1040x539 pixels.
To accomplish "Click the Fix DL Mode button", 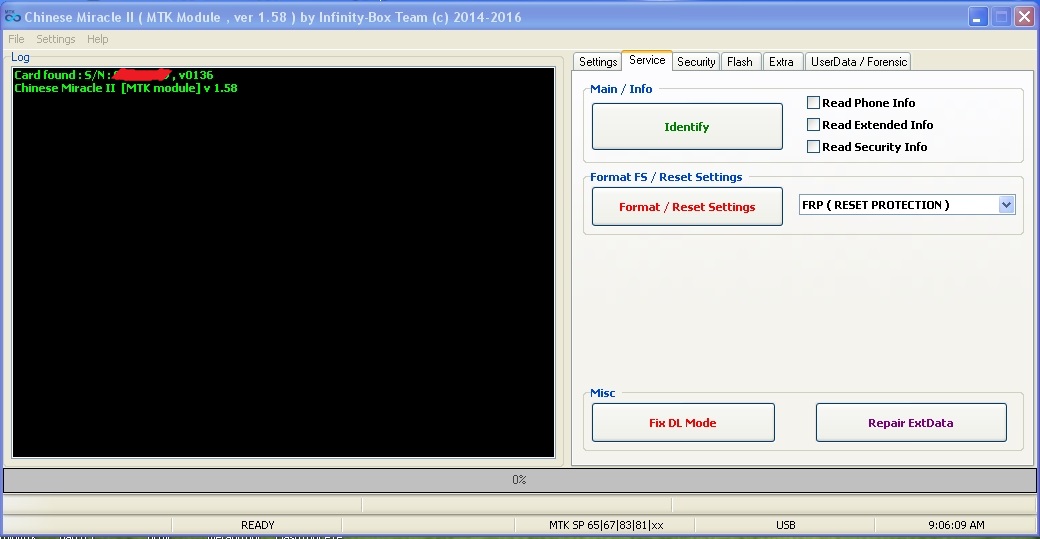I will 683,423.
